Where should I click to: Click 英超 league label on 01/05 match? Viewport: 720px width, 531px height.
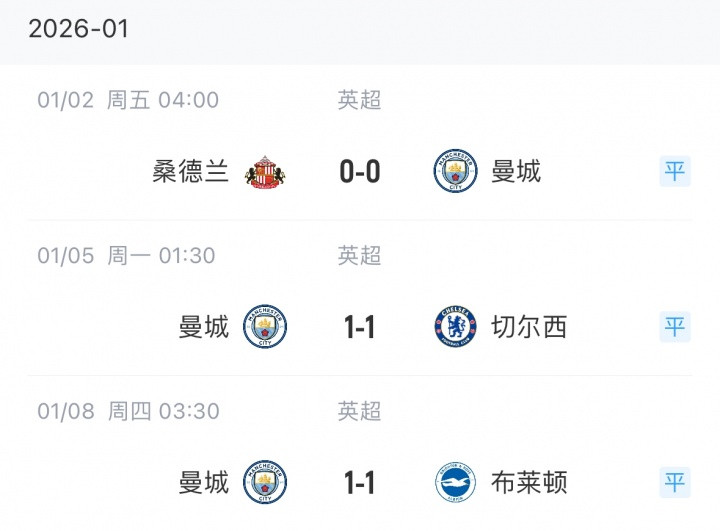pos(360,255)
